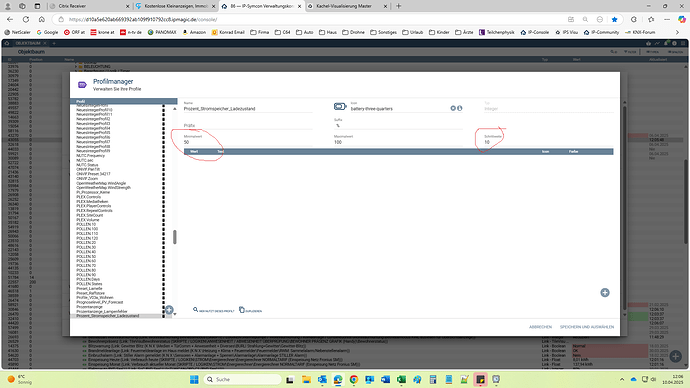Screen dimensions: 690x388
Task: Expand the BELEUCHTUNG tree node
Action: (x=76, y=66)
